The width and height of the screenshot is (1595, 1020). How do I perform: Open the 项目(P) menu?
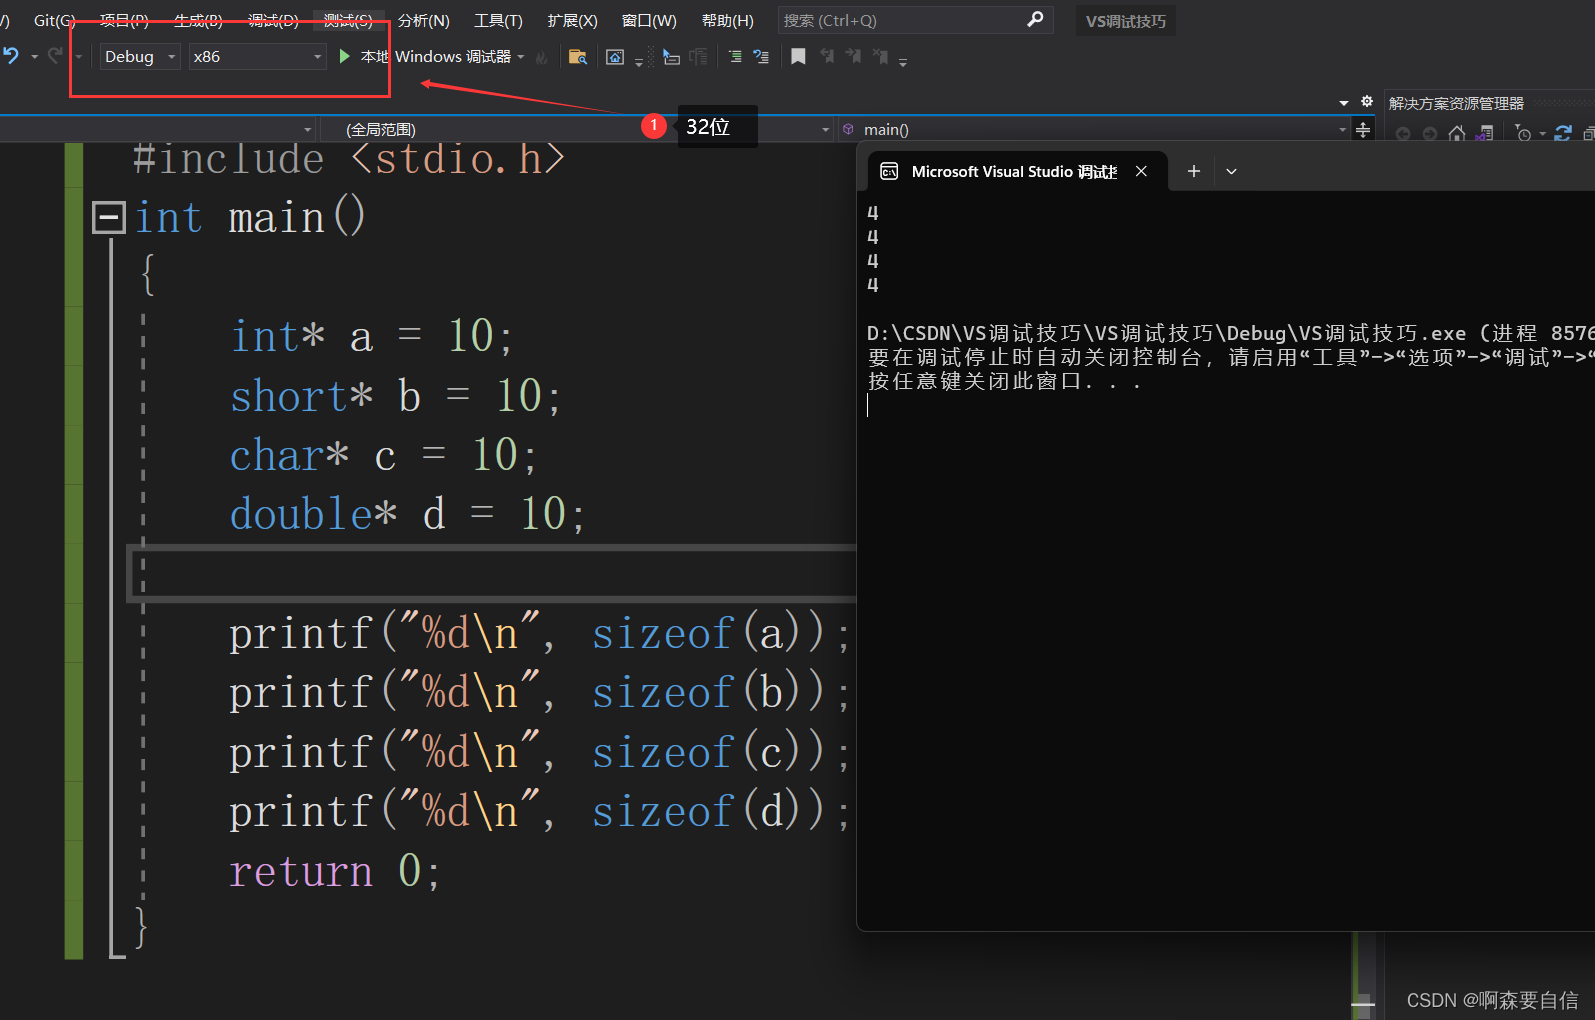pos(124,20)
